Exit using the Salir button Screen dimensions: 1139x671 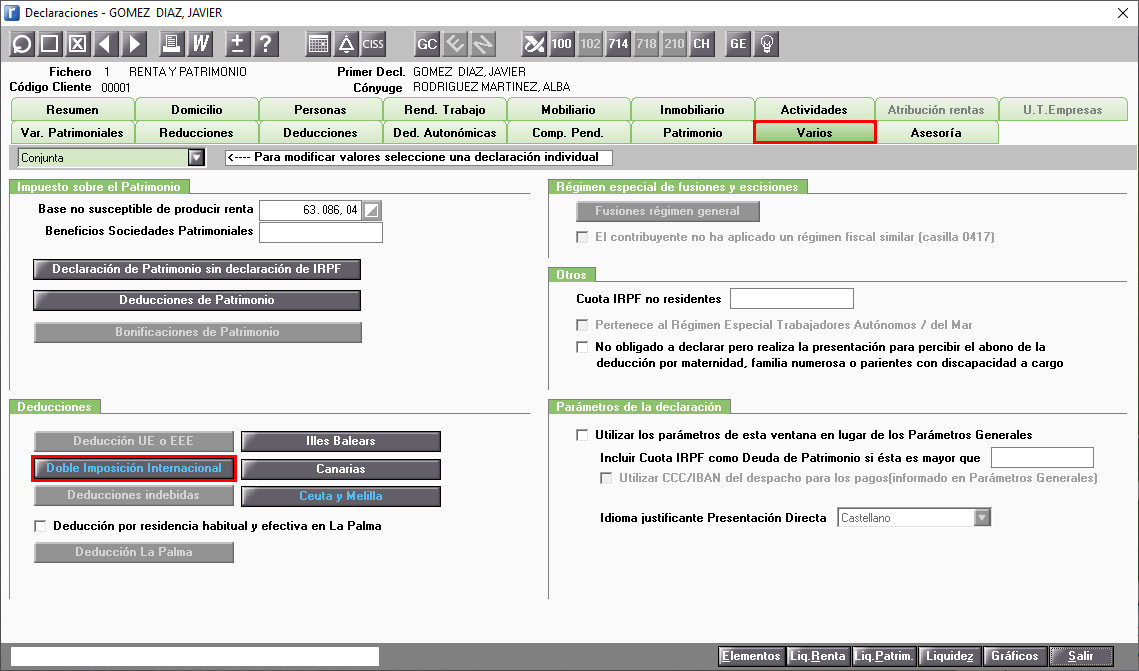pos(1081,656)
